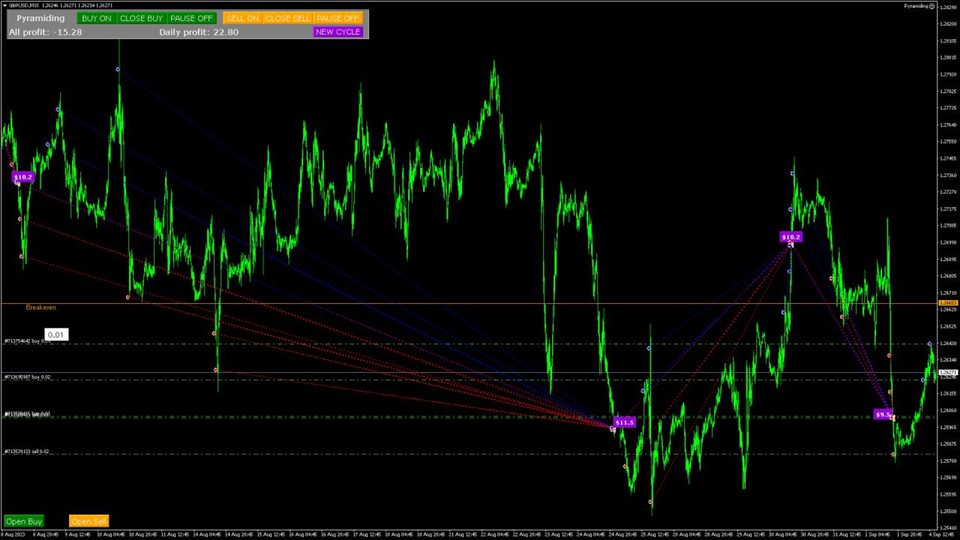Screen dimensions: 960x540
Task: Click the BUY ON button
Action: [x=97, y=18]
